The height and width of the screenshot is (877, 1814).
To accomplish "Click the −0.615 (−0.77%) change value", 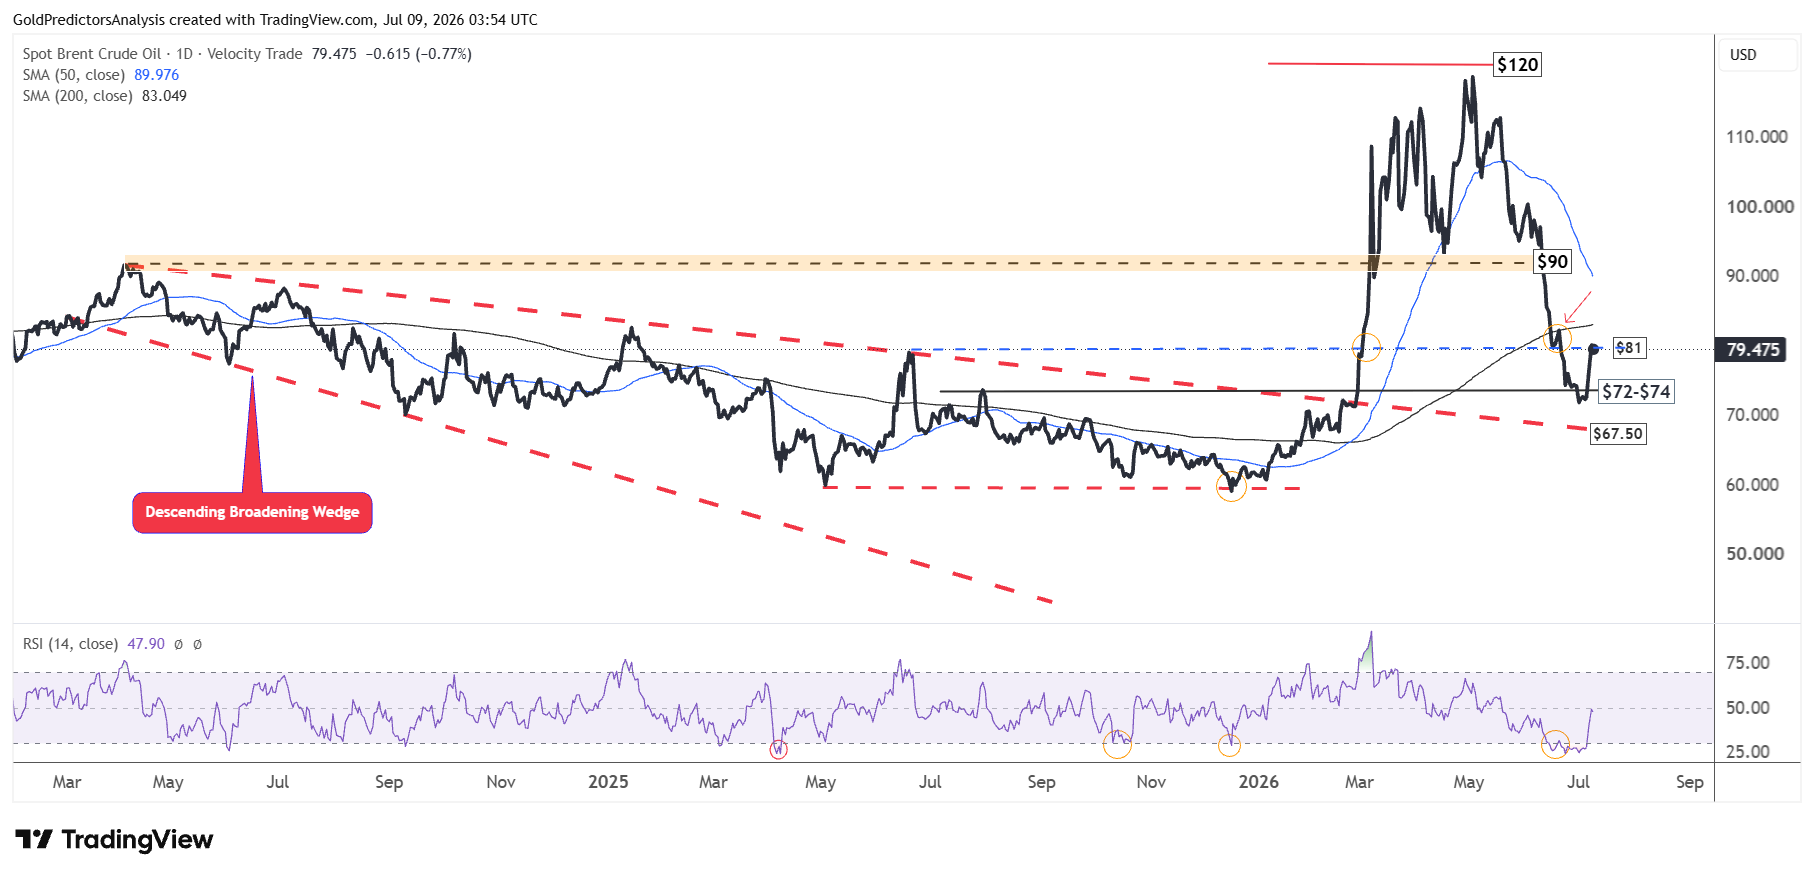I will [x=418, y=54].
